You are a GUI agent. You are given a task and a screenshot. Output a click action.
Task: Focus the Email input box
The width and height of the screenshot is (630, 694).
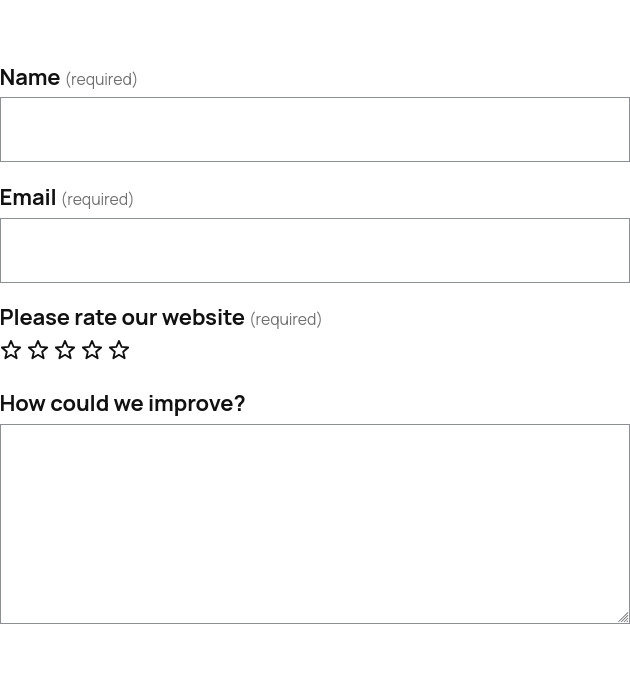click(314, 251)
